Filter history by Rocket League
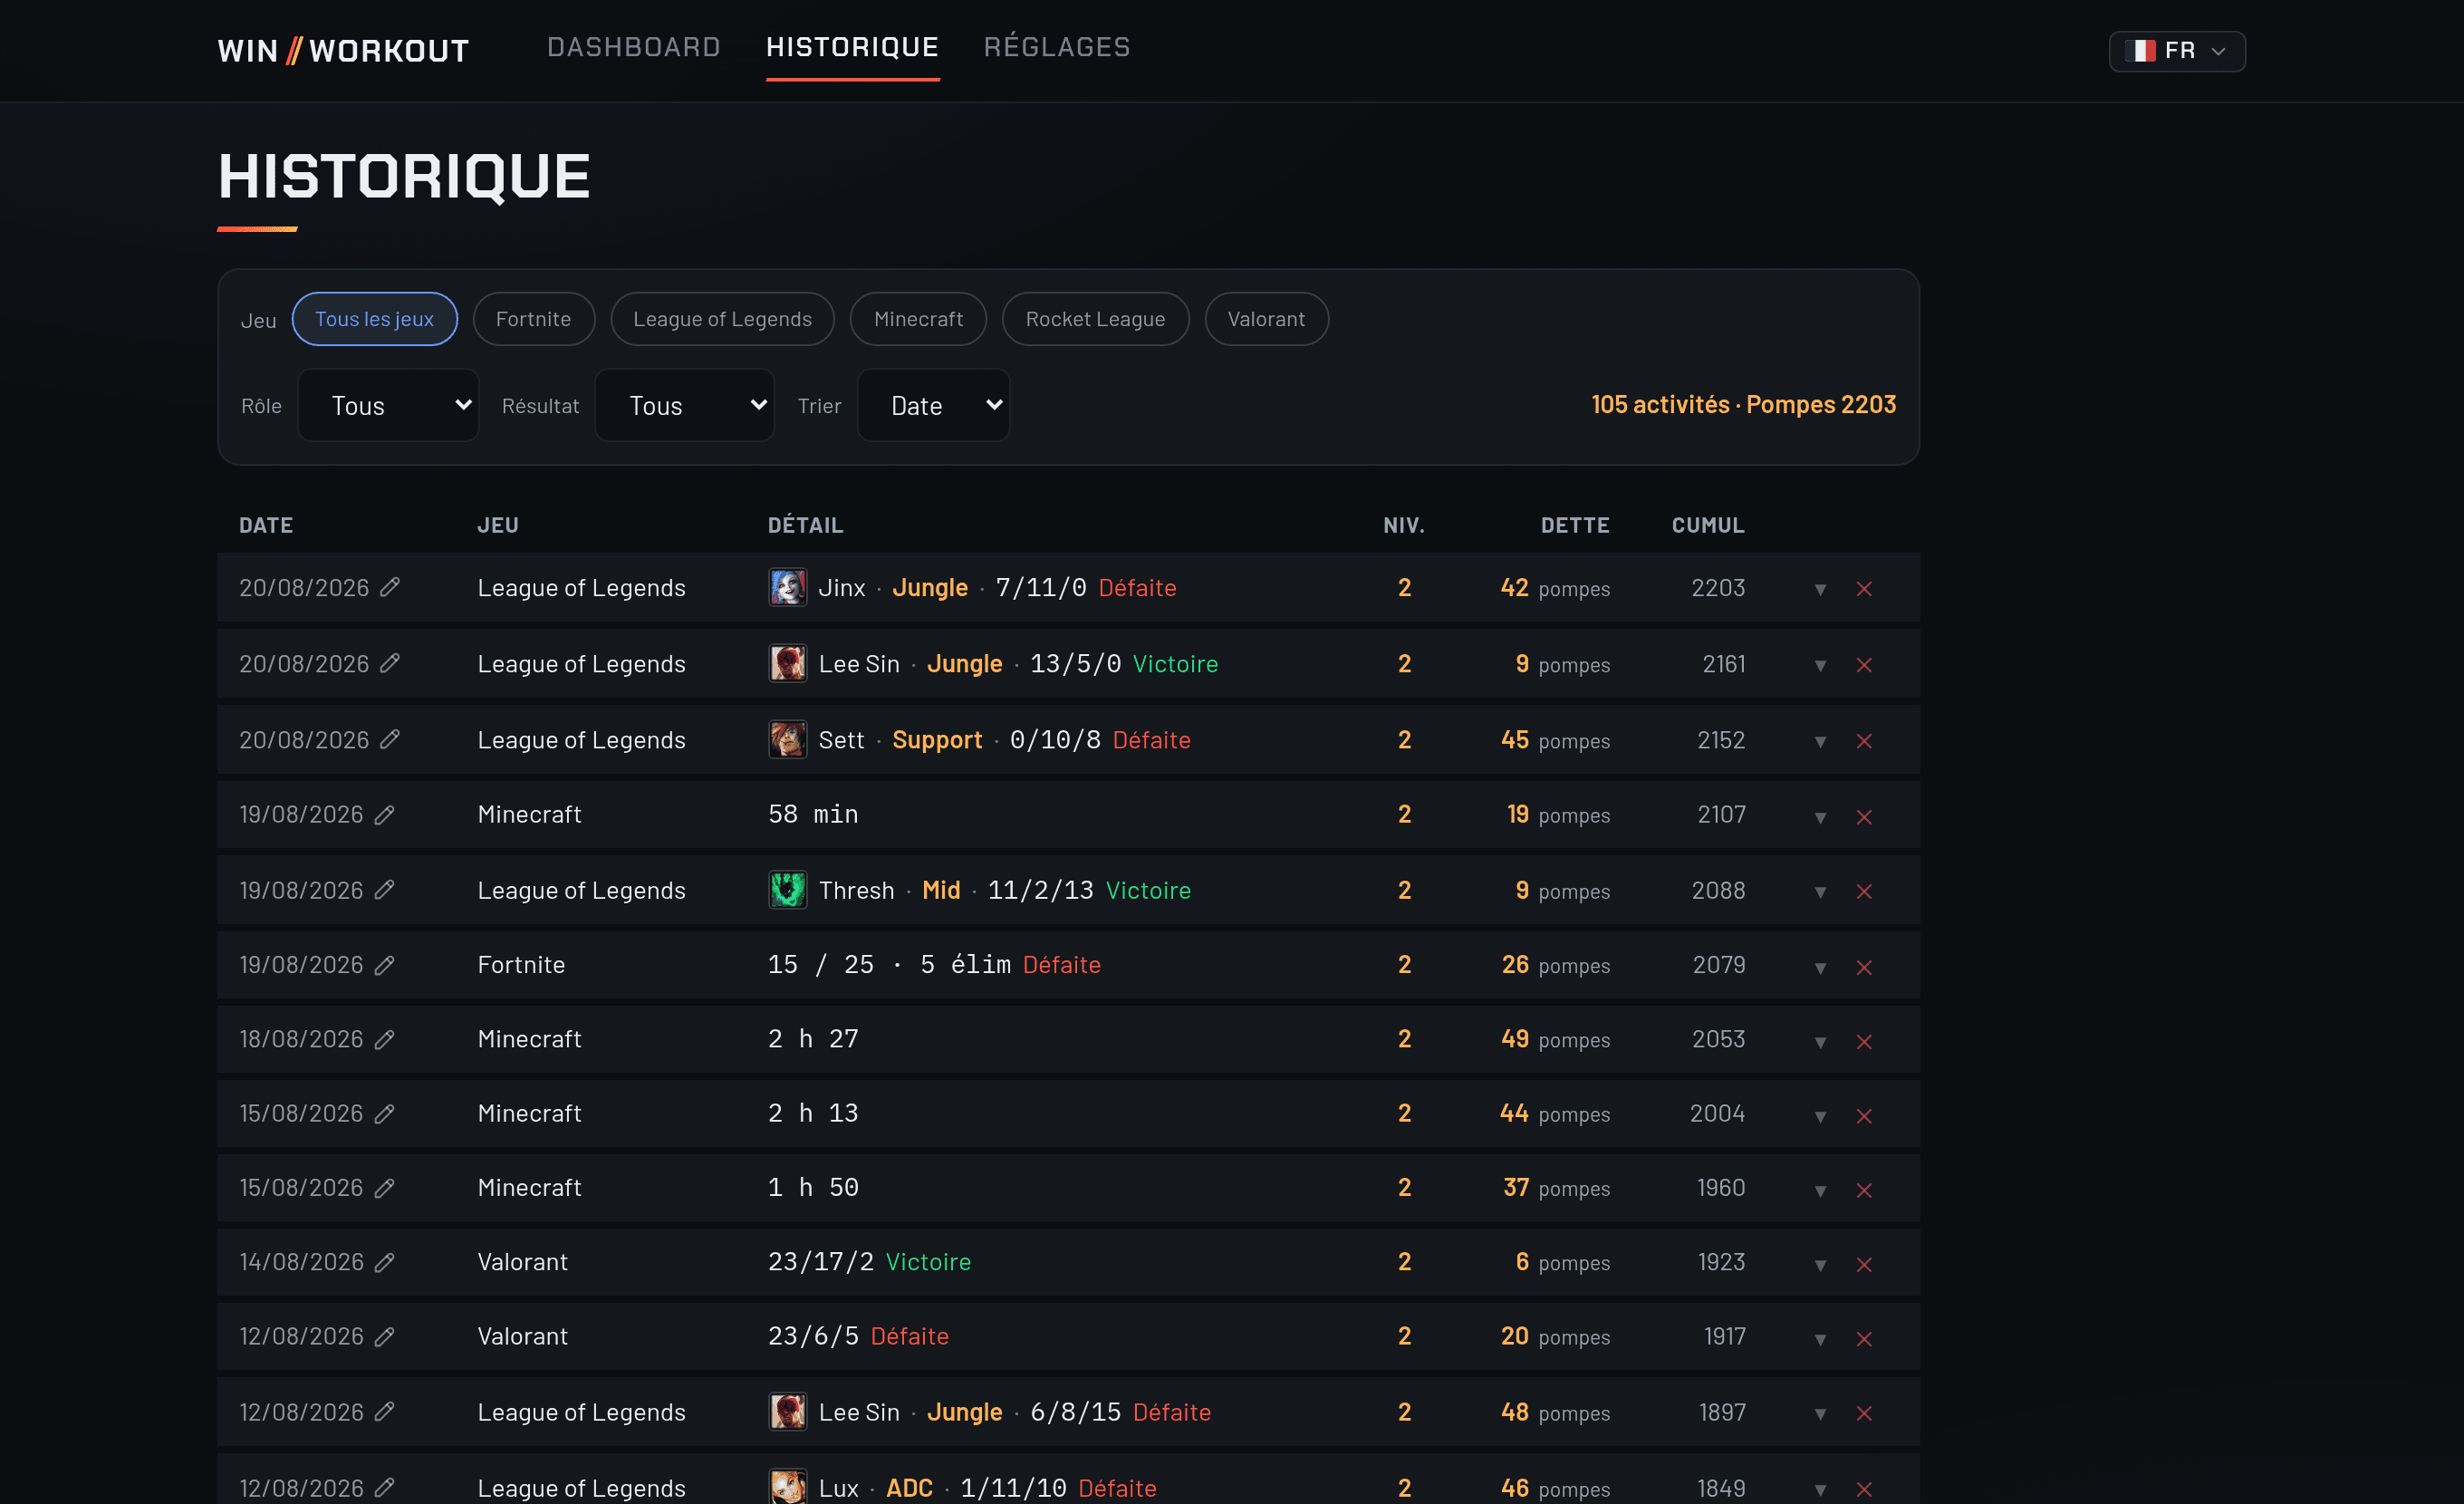Viewport: 2464px width, 1504px height. click(1095, 319)
